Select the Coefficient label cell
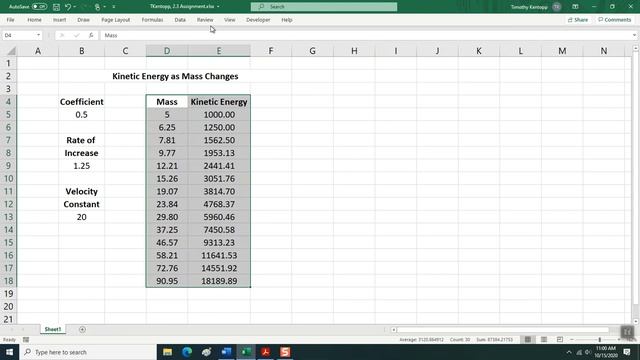 (x=81, y=102)
